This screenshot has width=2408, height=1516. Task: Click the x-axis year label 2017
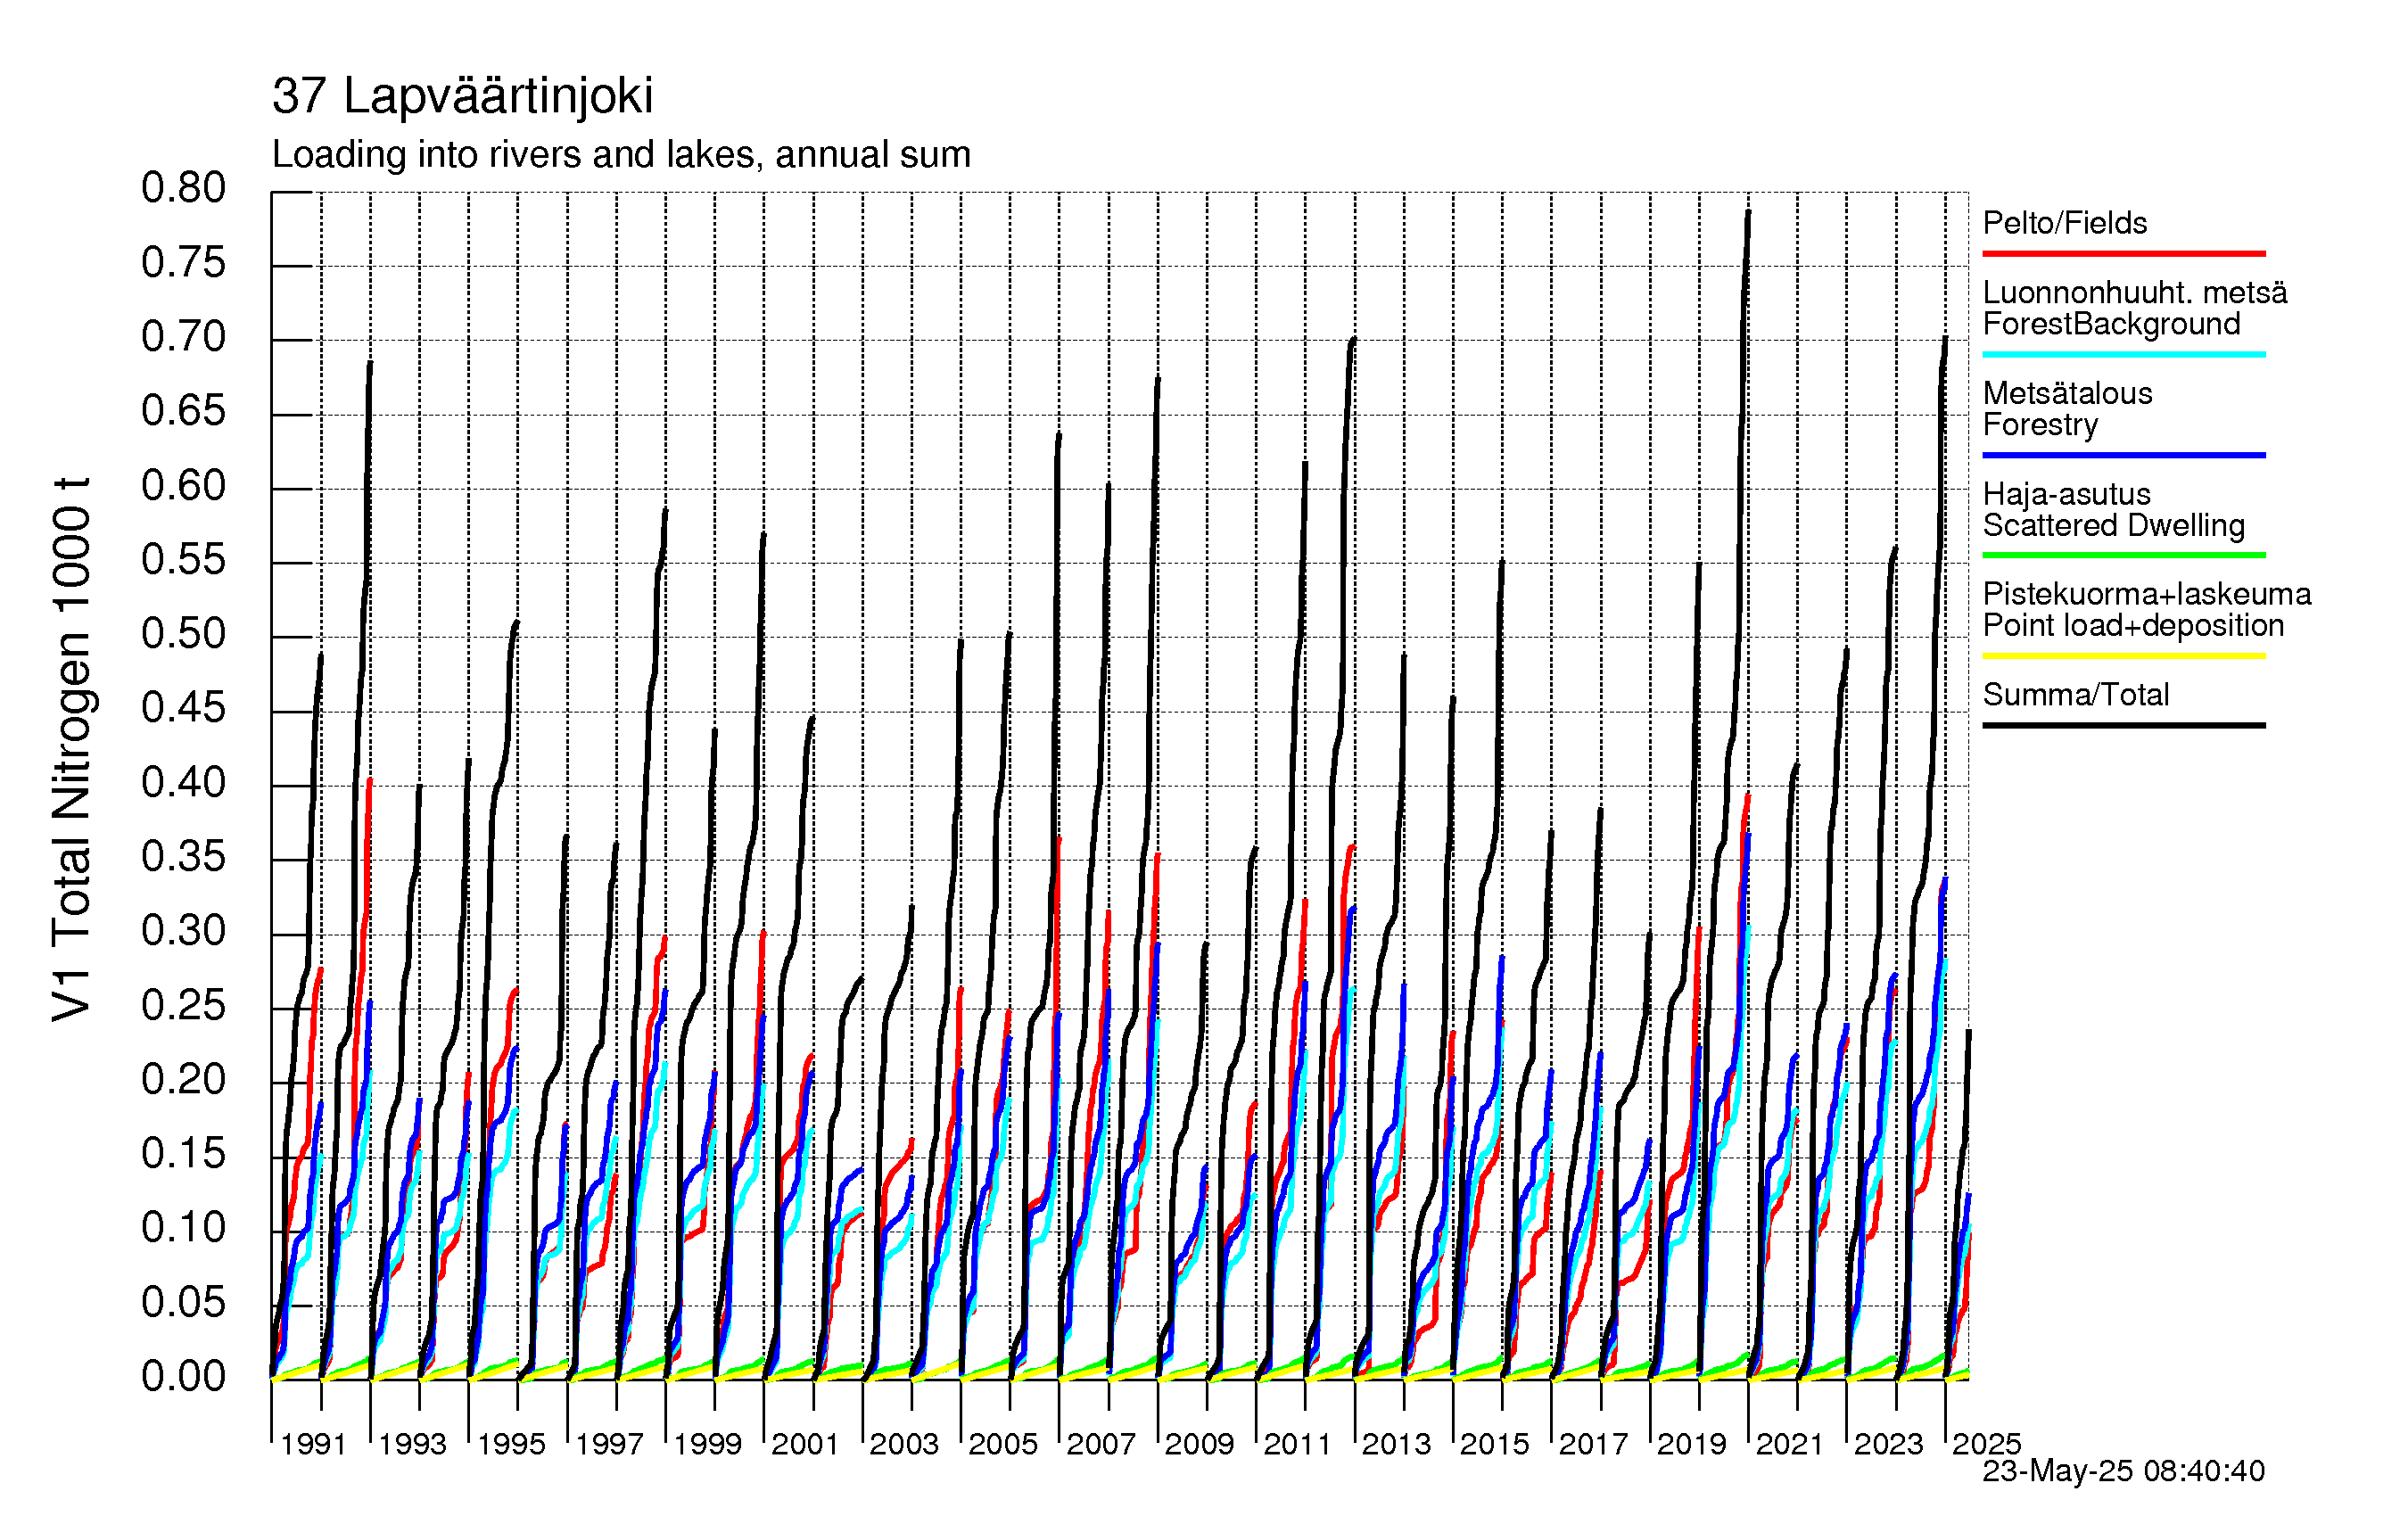coord(1593,1444)
